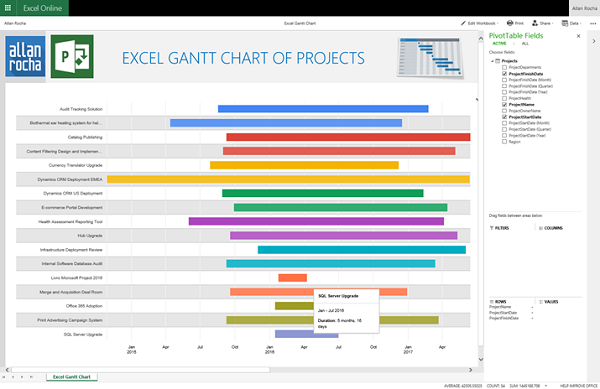
Task: Open ProjectFinishDate dropdown in ROWS area
Action: [532, 318]
